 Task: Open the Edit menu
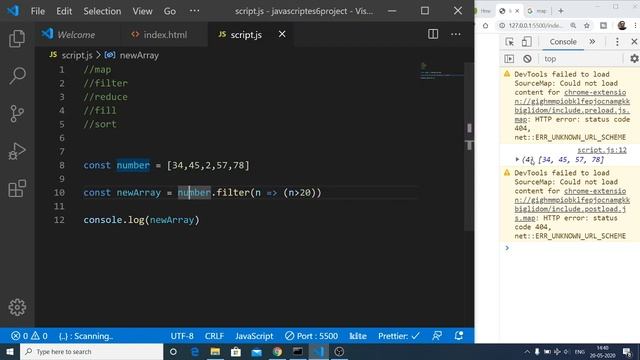coord(64,11)
